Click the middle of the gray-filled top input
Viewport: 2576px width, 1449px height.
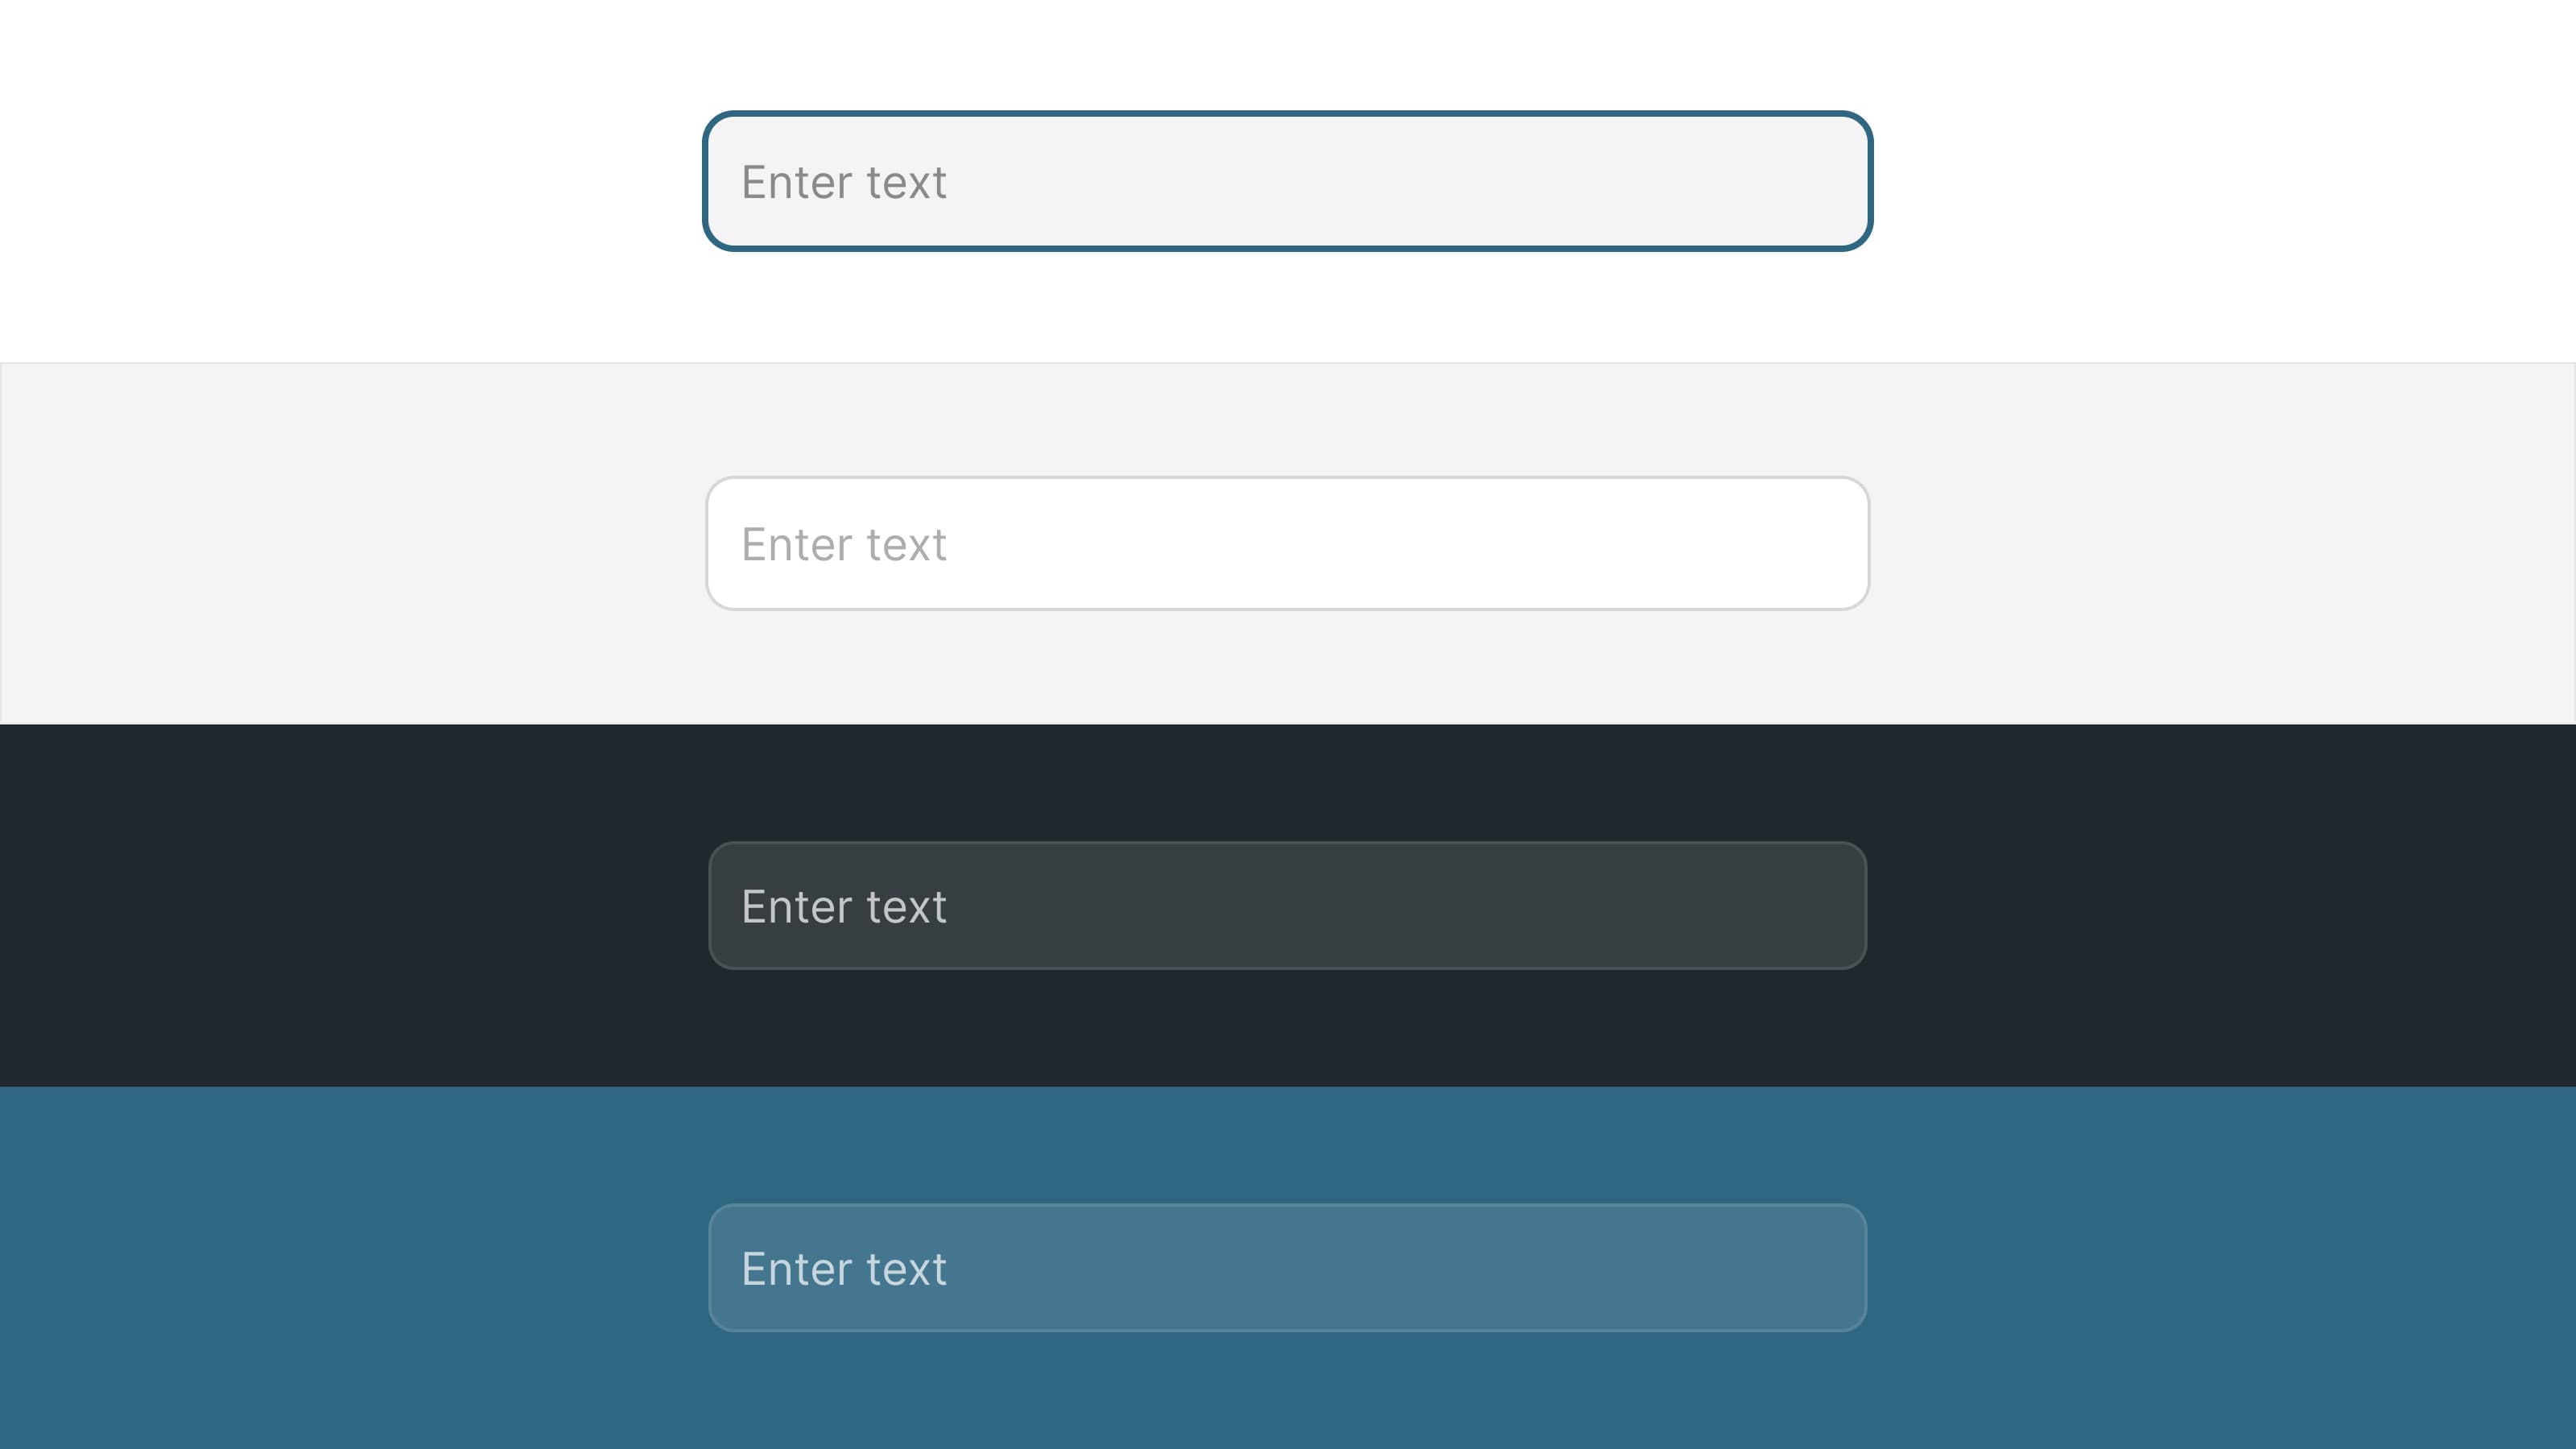[x=1287, y=181]
